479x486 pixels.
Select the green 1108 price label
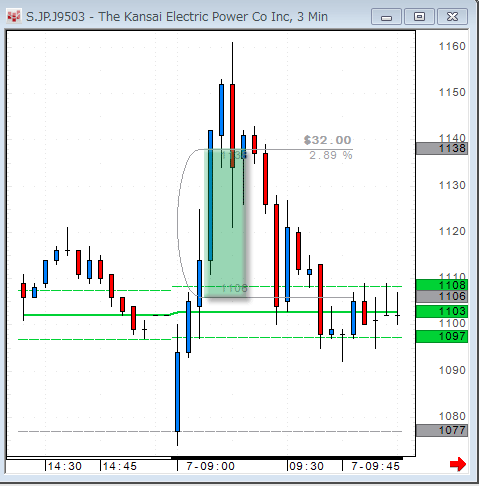(442, 285)
